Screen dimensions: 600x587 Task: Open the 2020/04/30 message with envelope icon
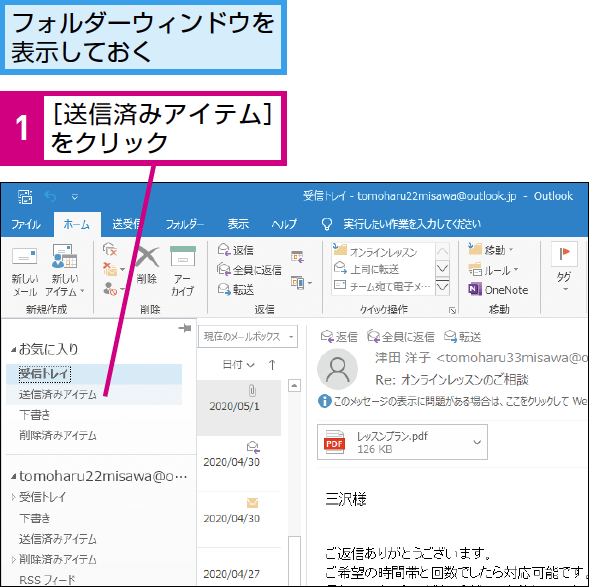[x=239, y=519]
